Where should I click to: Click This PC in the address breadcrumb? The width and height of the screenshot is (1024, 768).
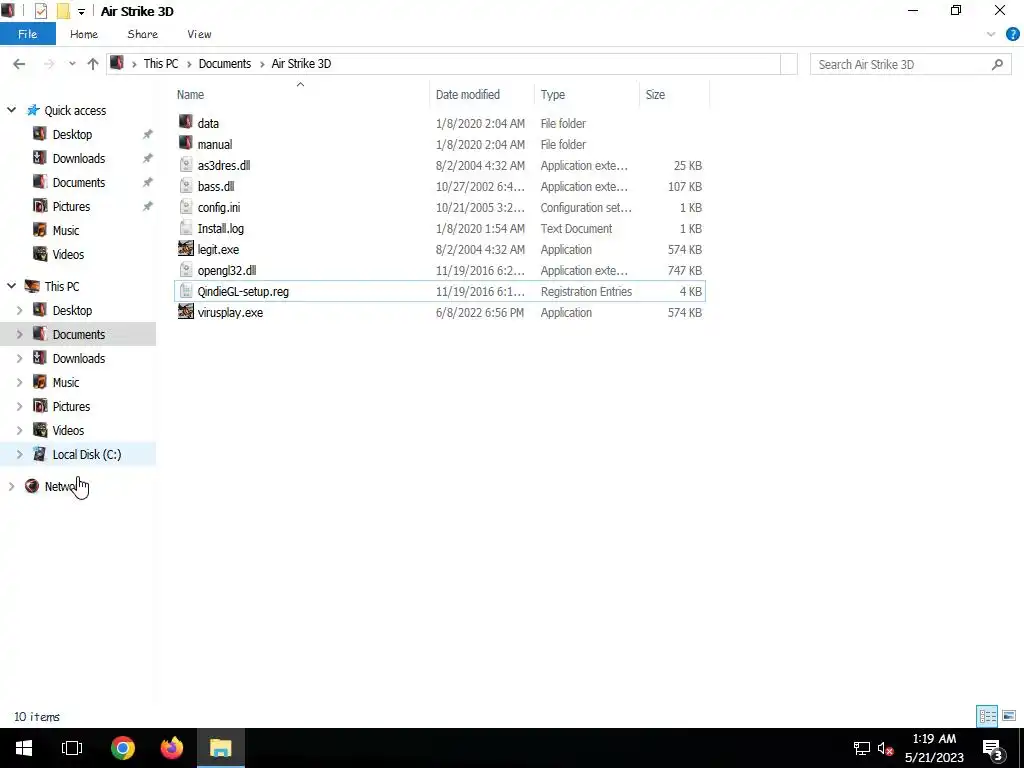161,64
